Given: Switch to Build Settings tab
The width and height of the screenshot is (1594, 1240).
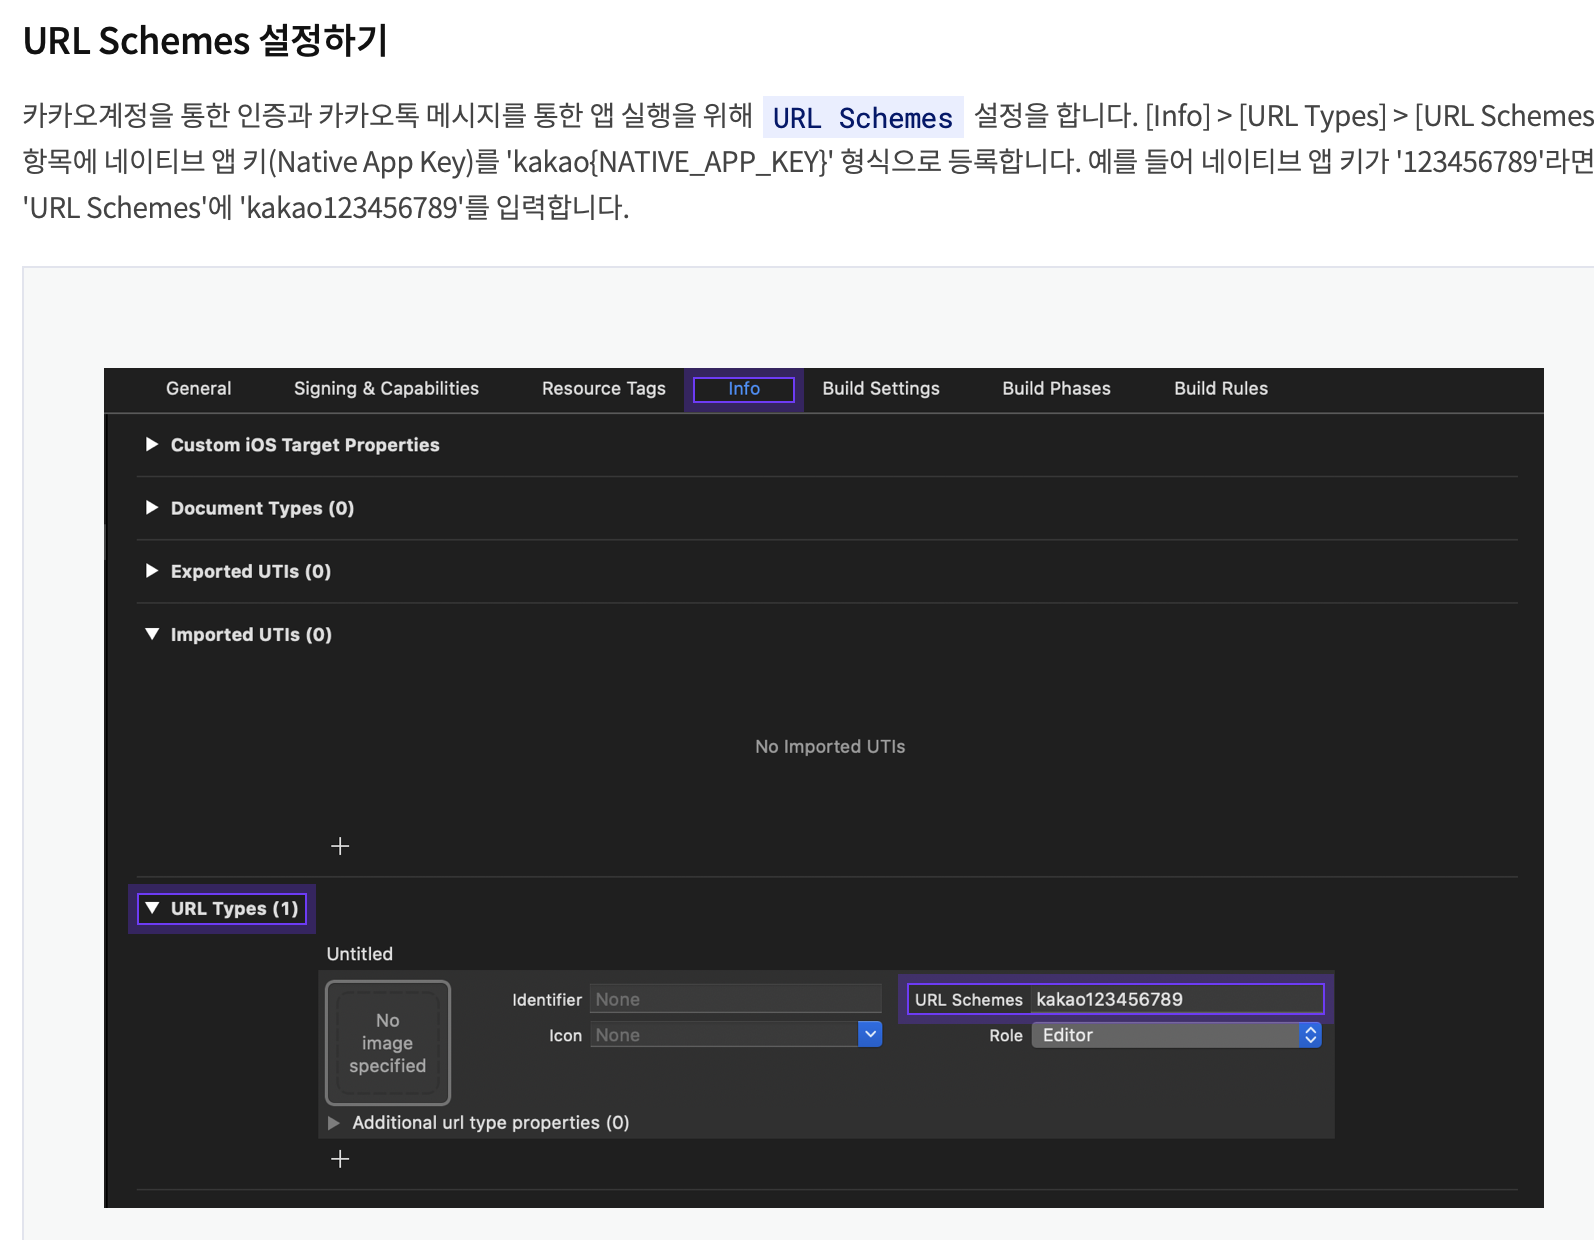Looking at the screenshot, I should pyautogui.click(x=881, y=388).
